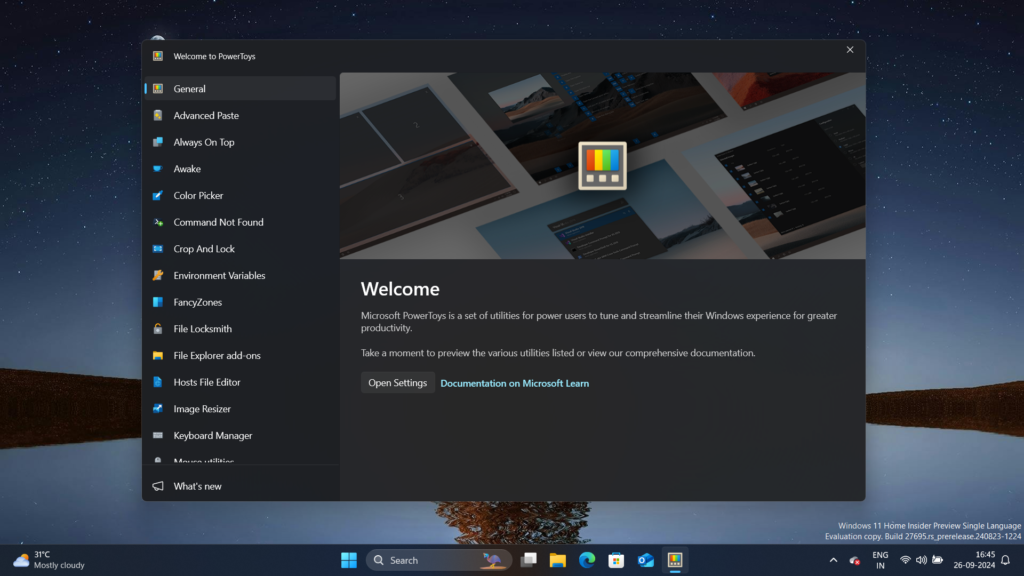This screenshot has height=576, width=1024.
Task: Click the What's new megaphone icon
Action: 158,486
